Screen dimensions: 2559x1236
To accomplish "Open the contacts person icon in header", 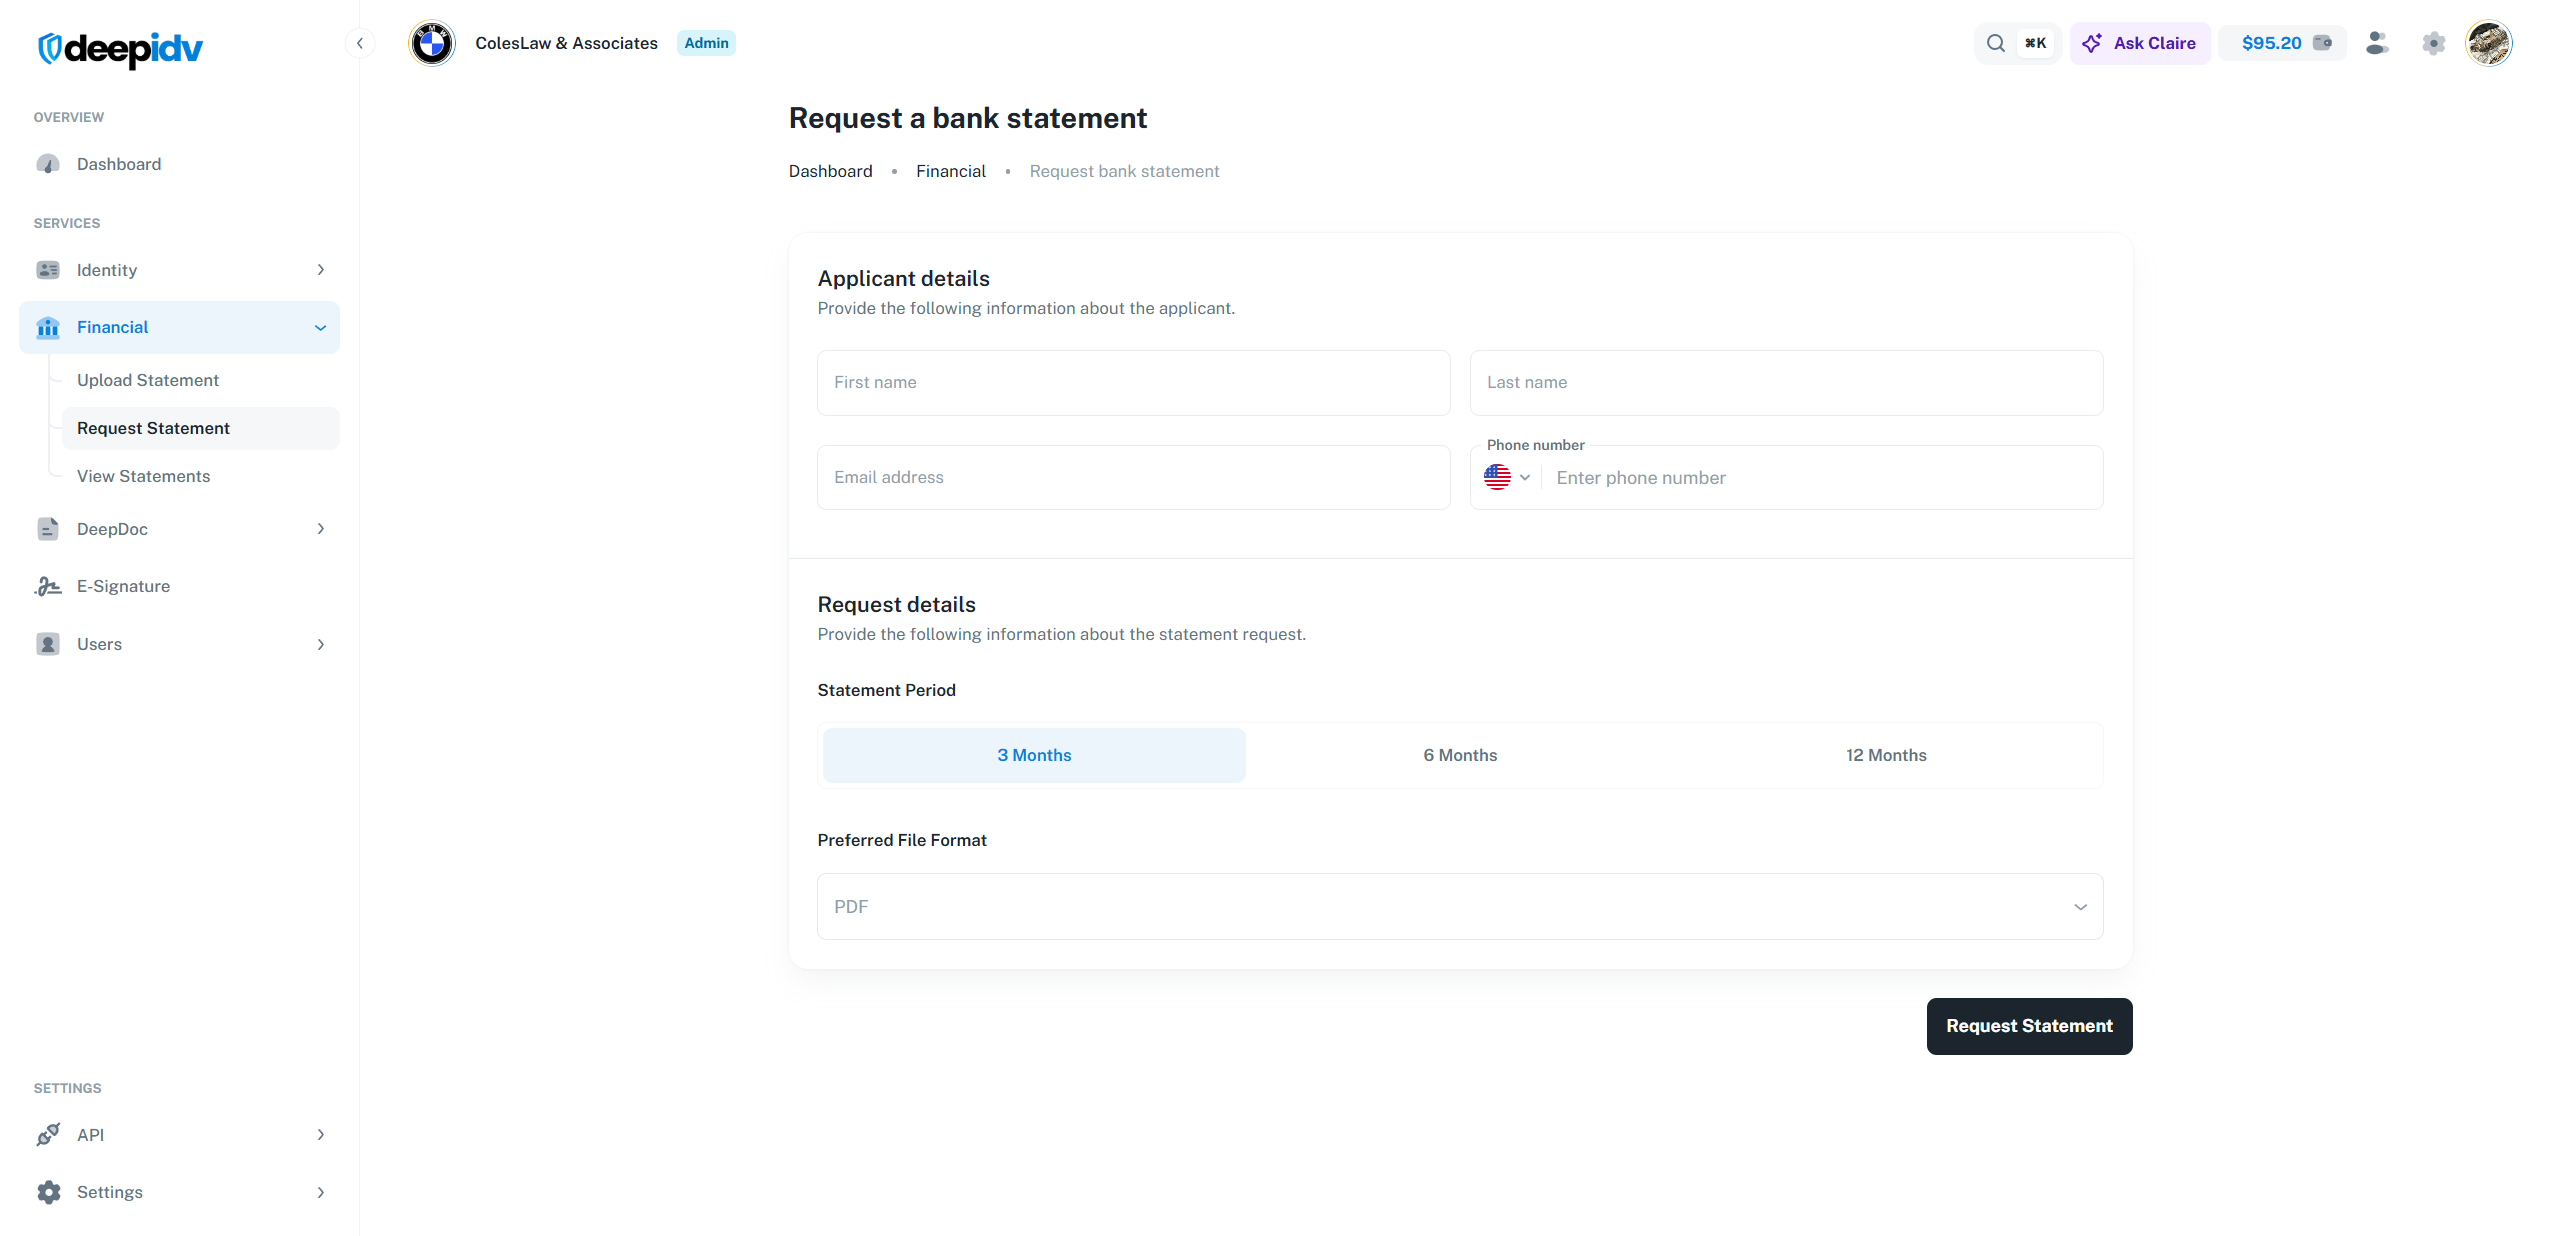I will [x=2376, y=43].
